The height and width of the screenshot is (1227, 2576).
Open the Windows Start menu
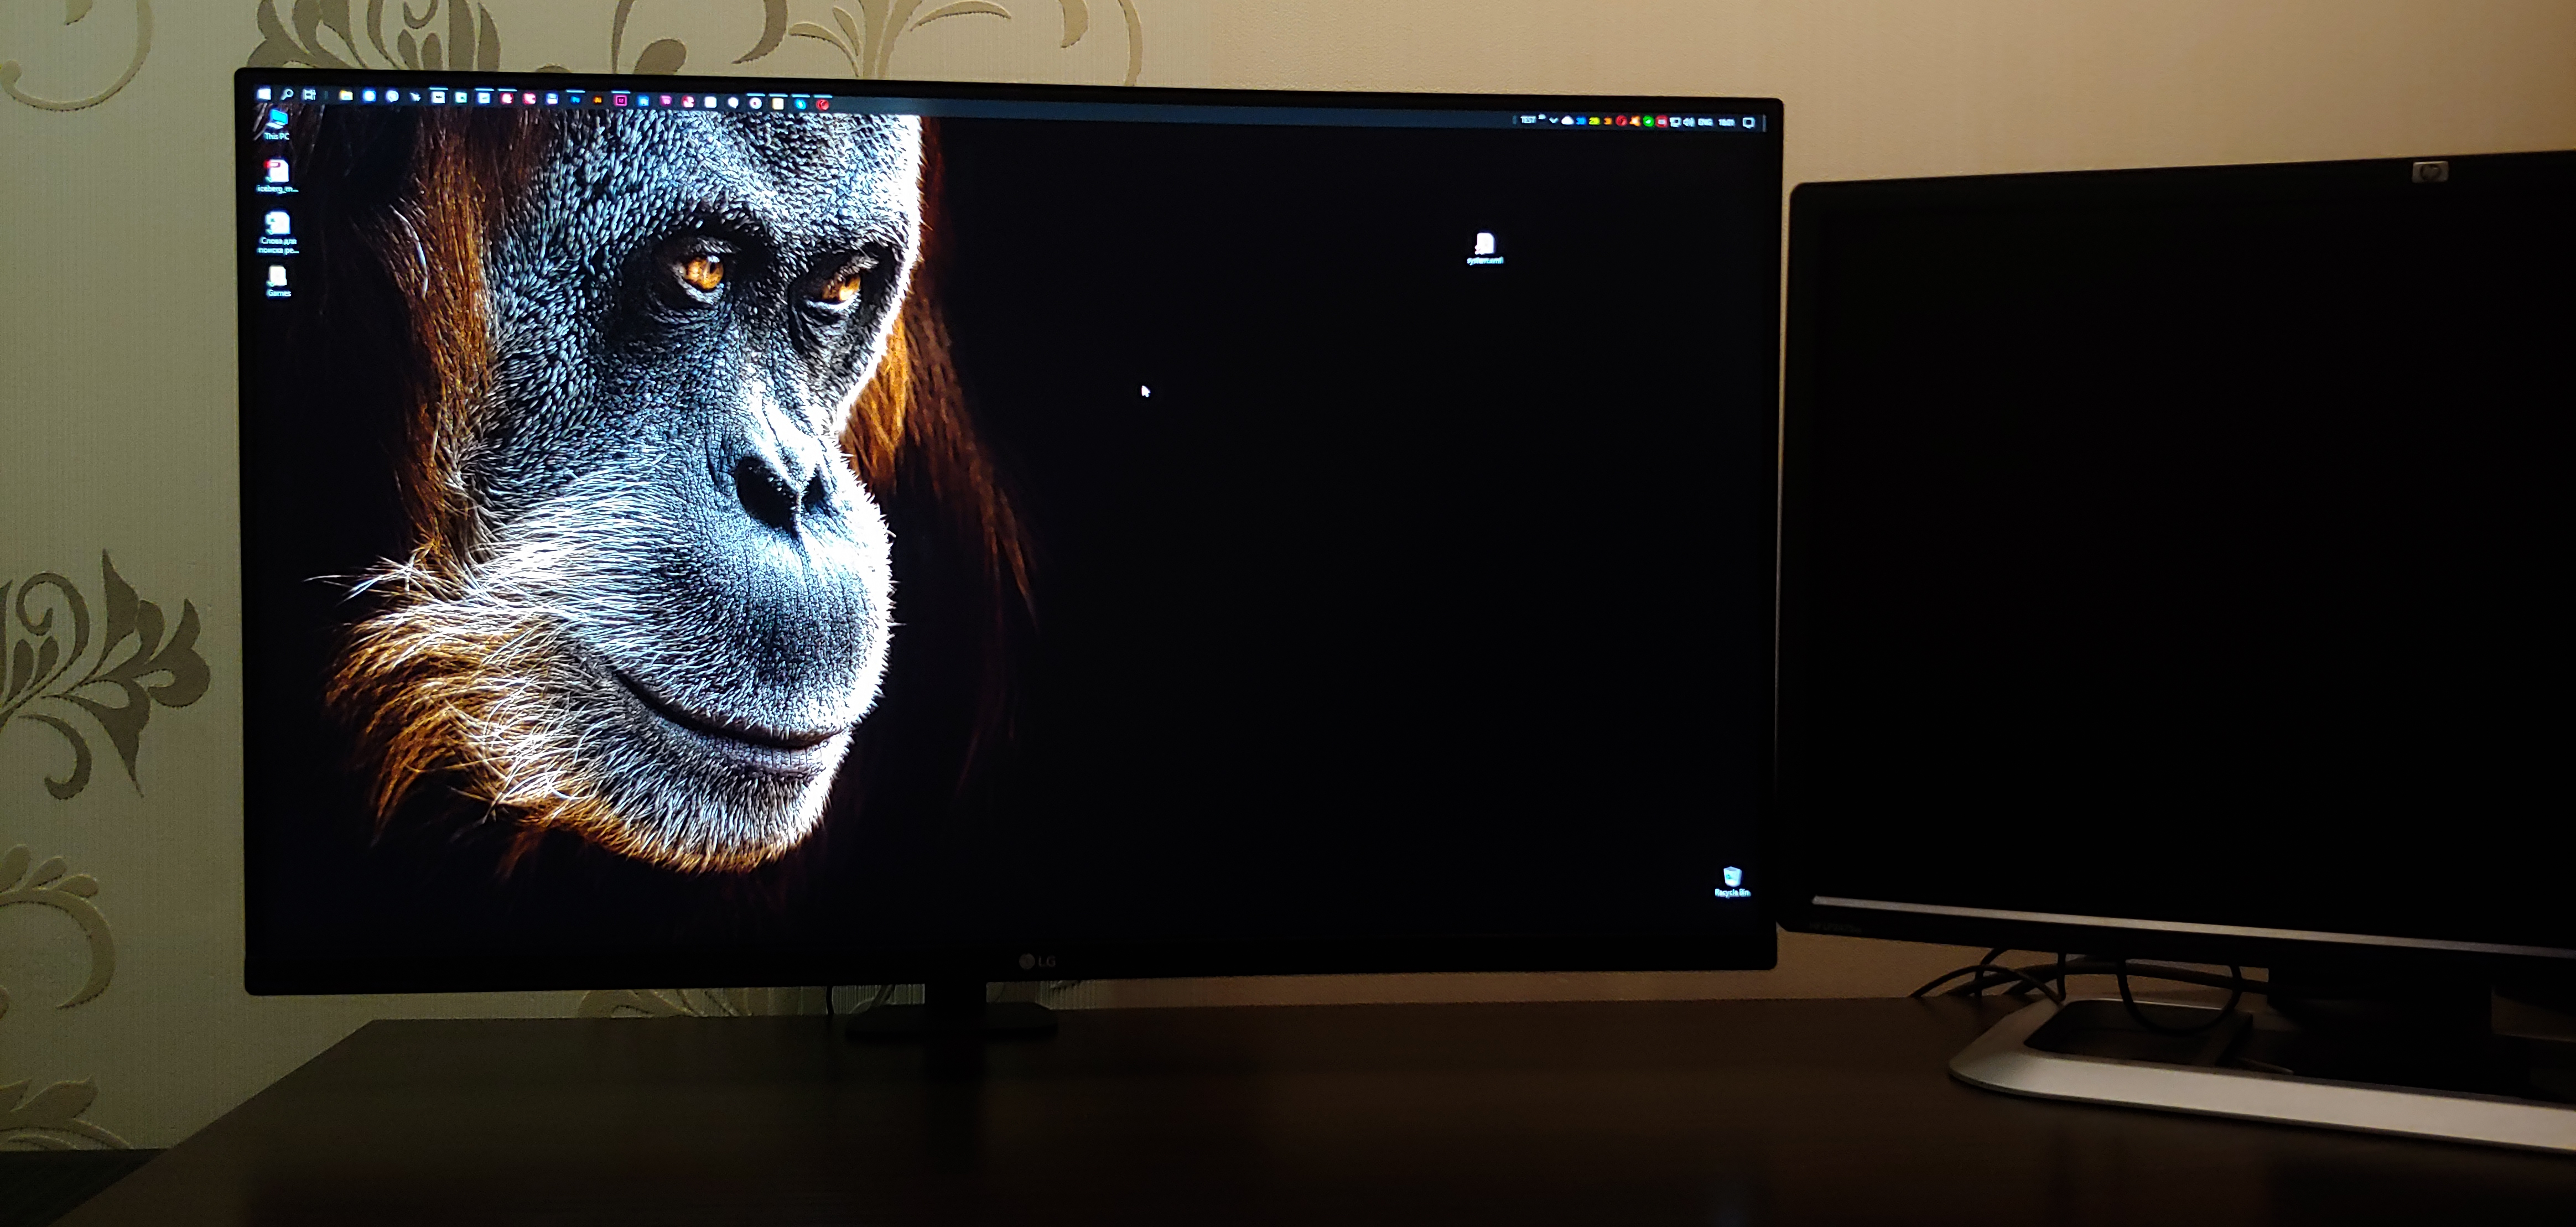point(264,94)
